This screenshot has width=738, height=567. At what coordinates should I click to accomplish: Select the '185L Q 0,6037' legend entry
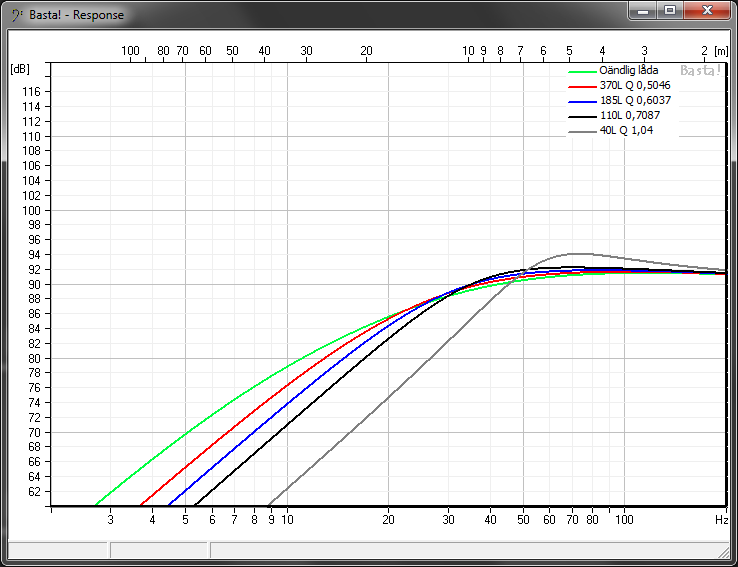[x=635, y=101]
